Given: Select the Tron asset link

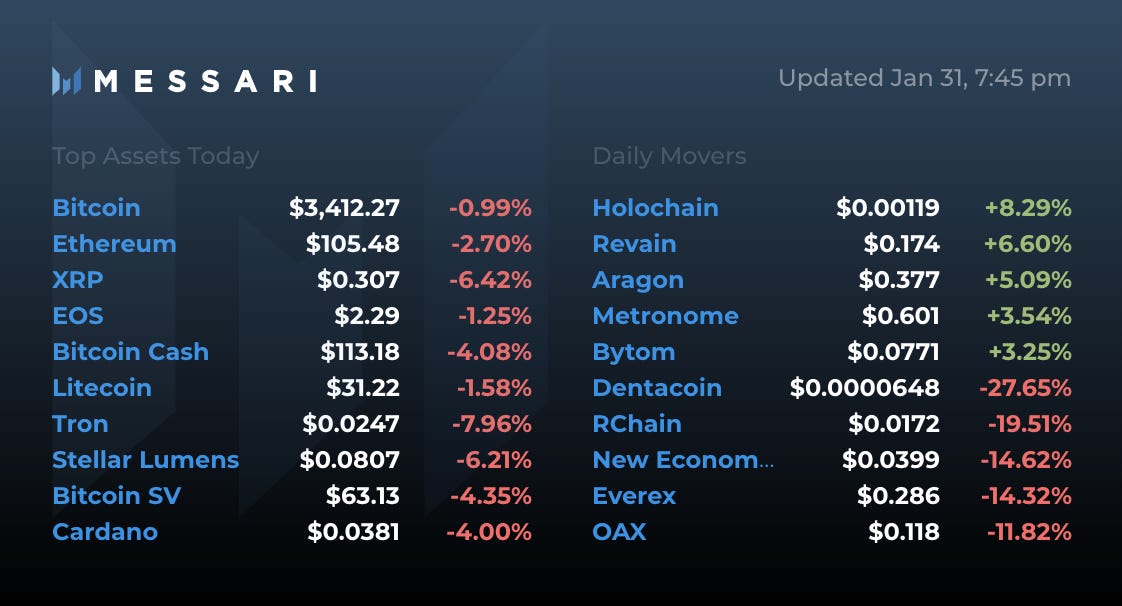Looking at the screenshot, I should [x=80, y=424].
